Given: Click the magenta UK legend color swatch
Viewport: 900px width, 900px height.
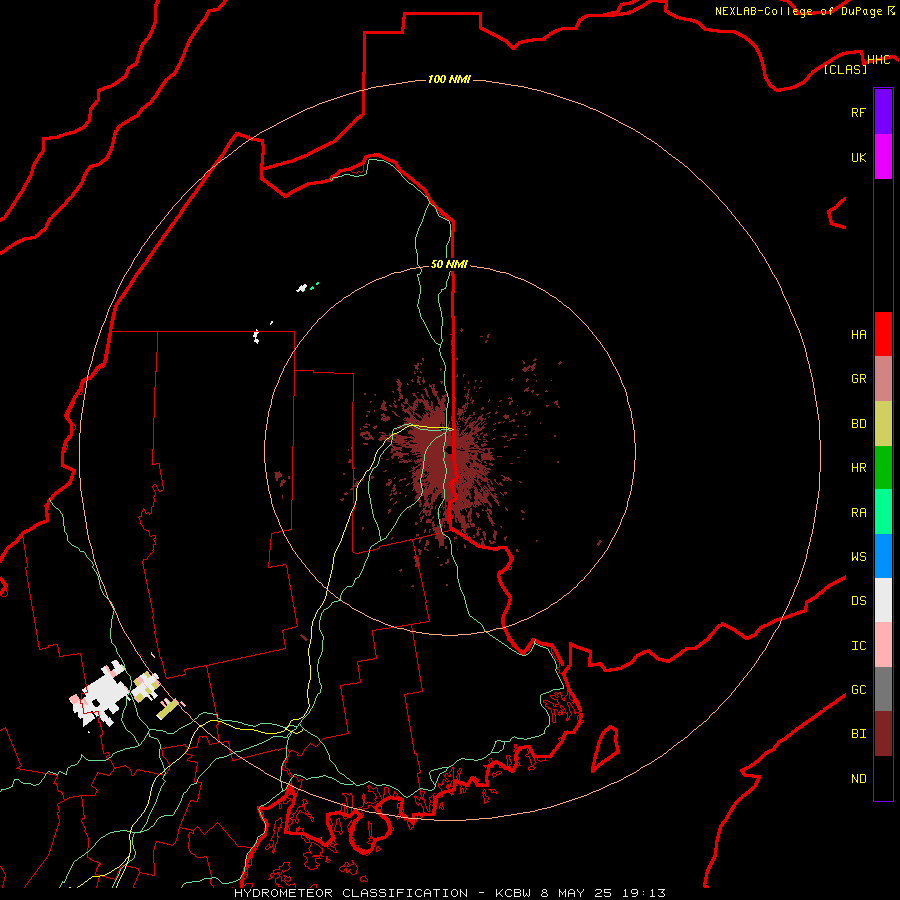Looking at the screenshot, I should tap(883, 157).
